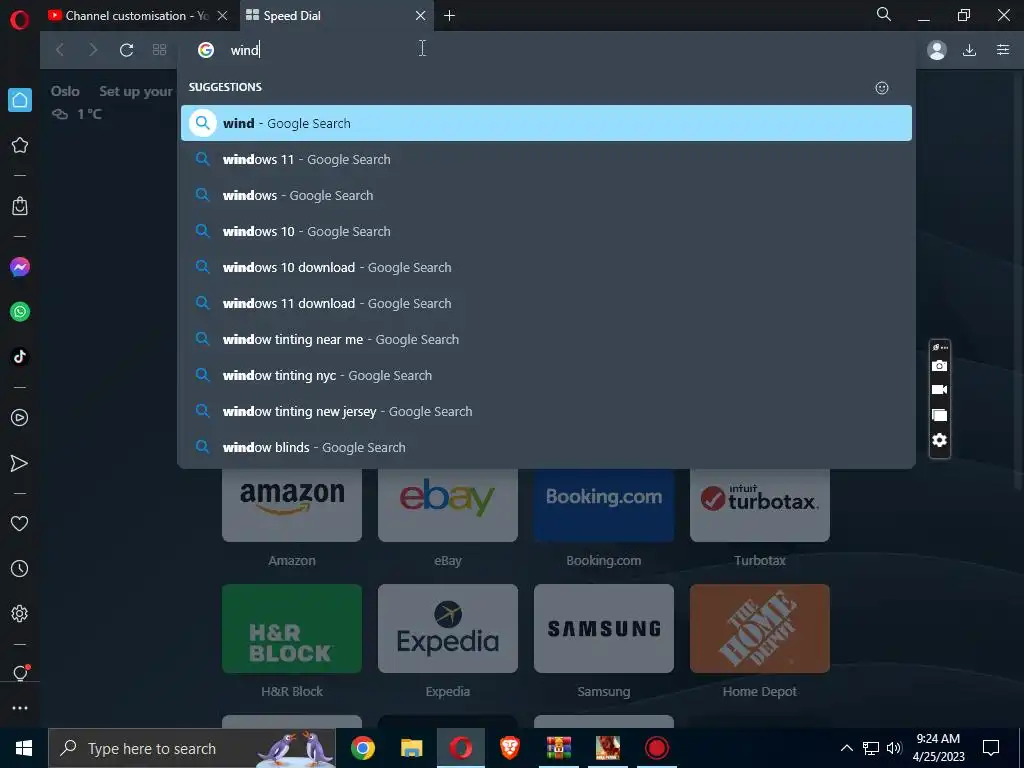Click the address bar containing 'wind'
Image resolution: width=1024 pixels, height=768 pixels.
[545, 50]
